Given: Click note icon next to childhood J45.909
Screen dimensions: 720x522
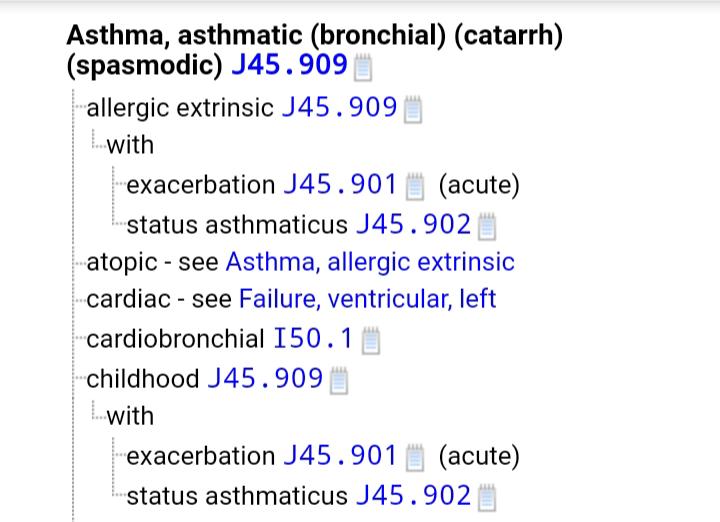Looking at the screenshot, I should coord(337,380).
